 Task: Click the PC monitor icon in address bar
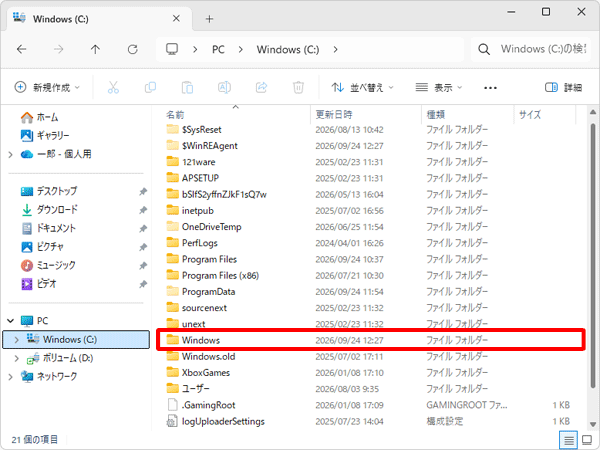pos(172,49)
